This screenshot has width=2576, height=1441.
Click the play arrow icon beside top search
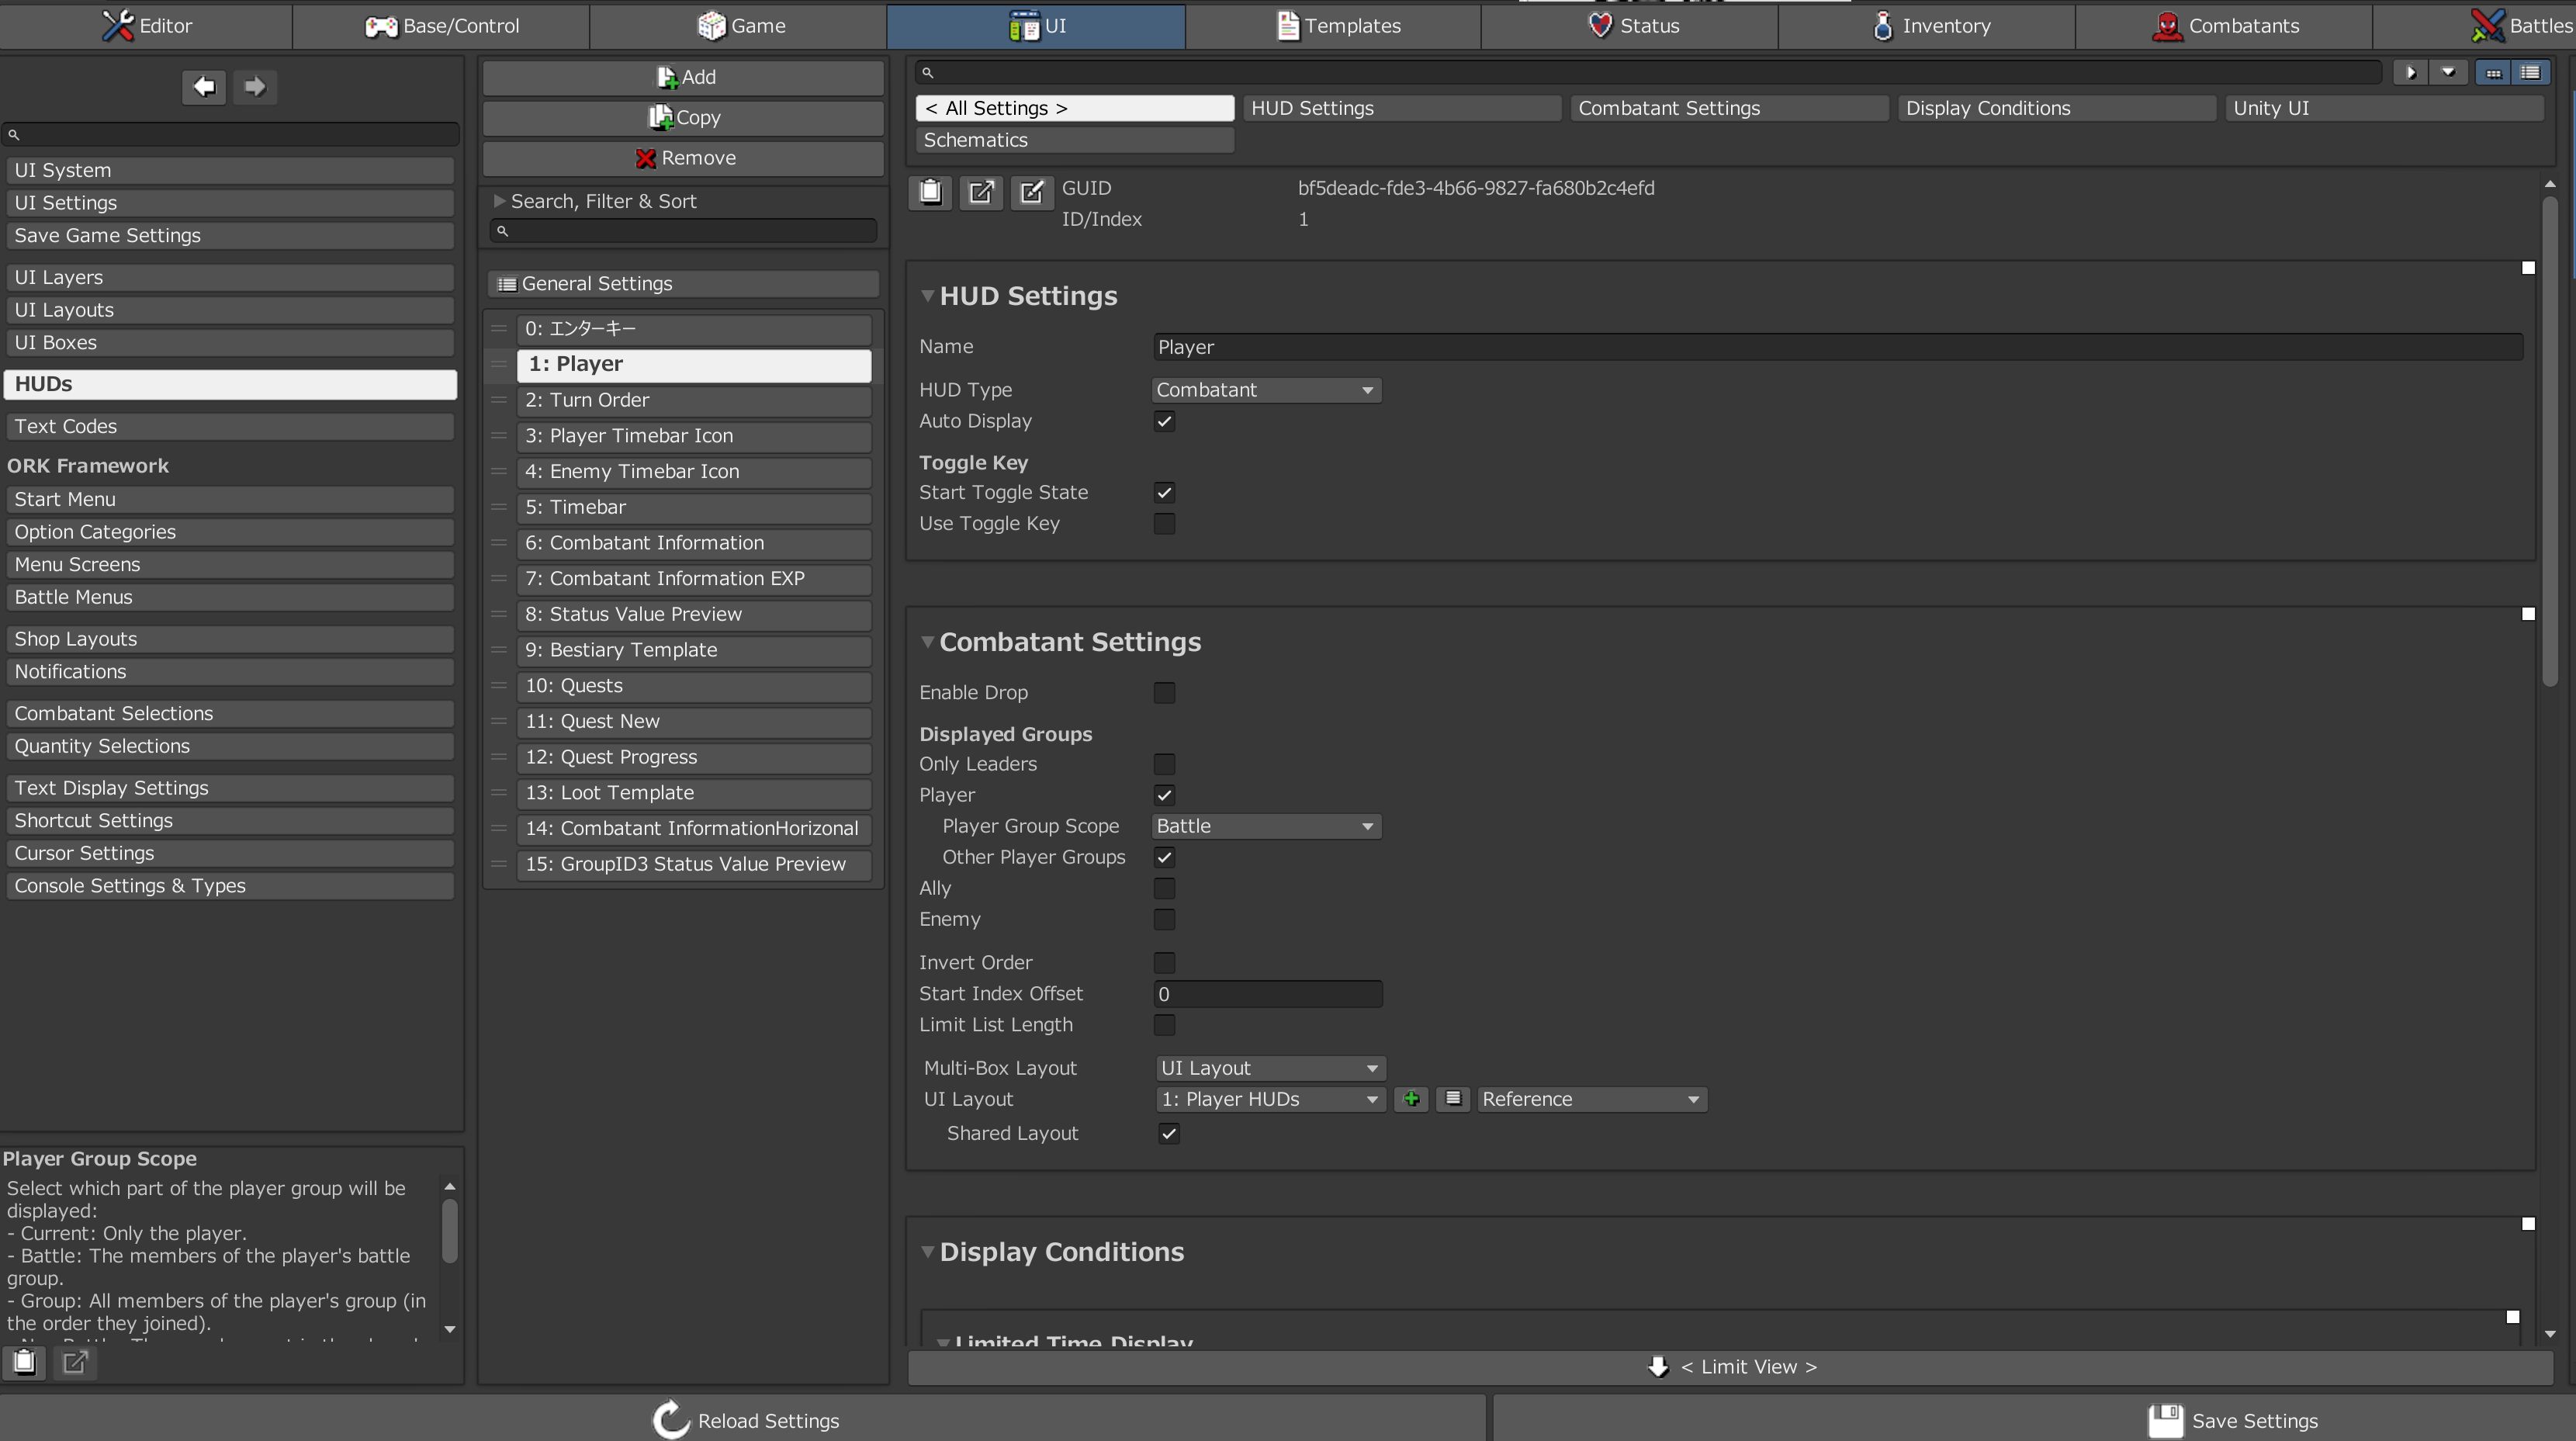pyautogui.click(x=2411, y=72)
